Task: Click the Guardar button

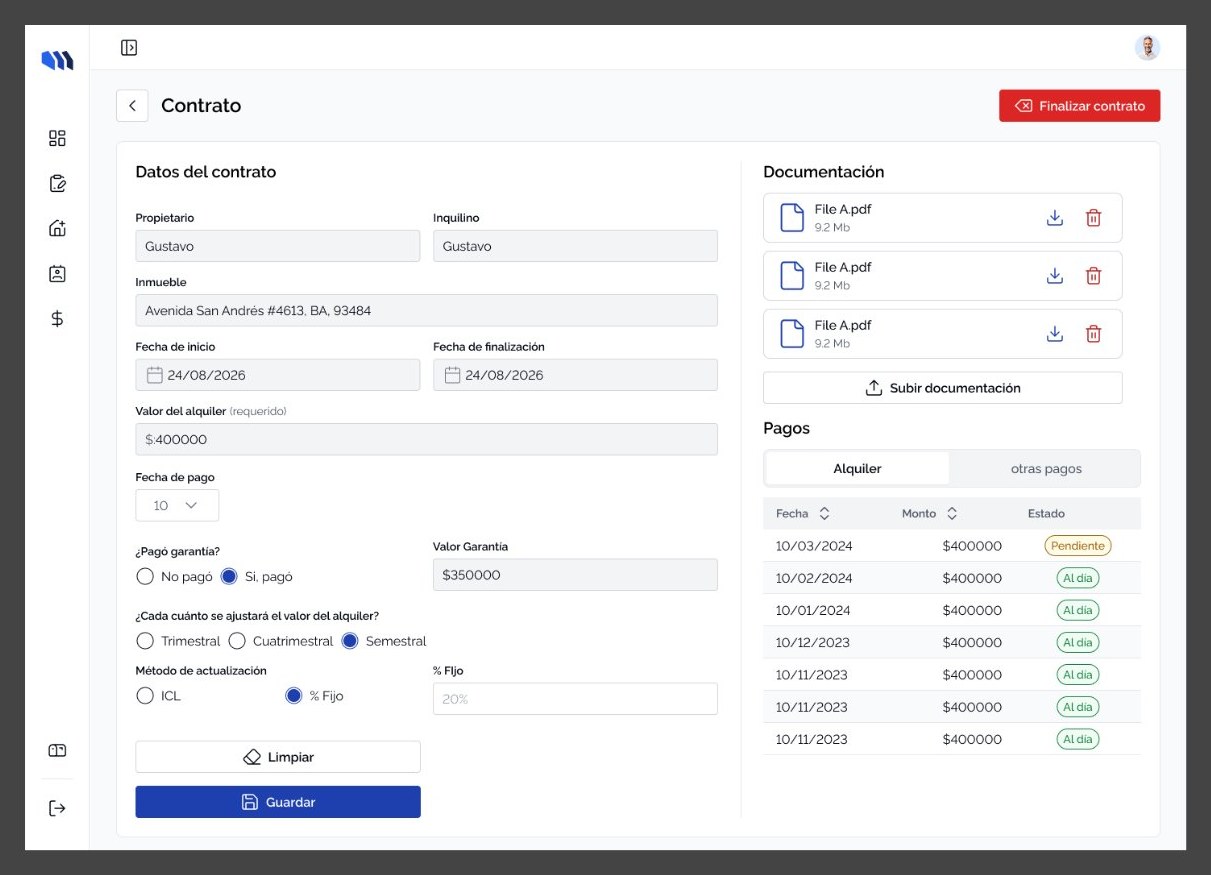Action: (278, 802)
